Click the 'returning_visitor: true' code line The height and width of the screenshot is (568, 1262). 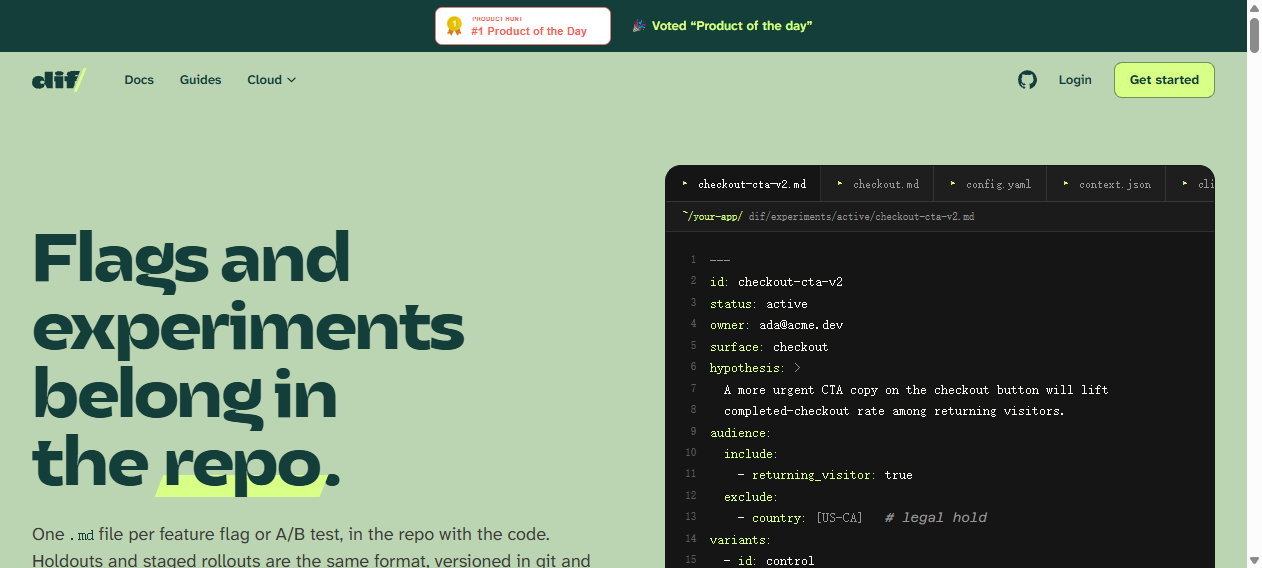click(x=825, y=475)
